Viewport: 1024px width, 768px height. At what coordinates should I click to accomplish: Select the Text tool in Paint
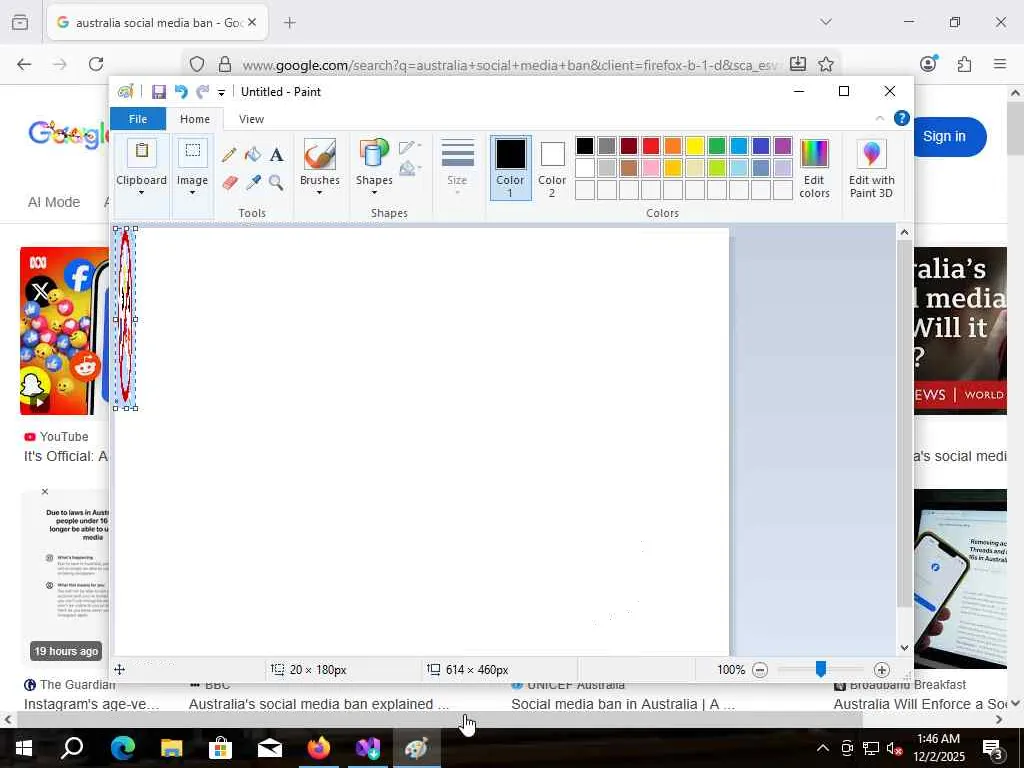(x=276, y=155)
